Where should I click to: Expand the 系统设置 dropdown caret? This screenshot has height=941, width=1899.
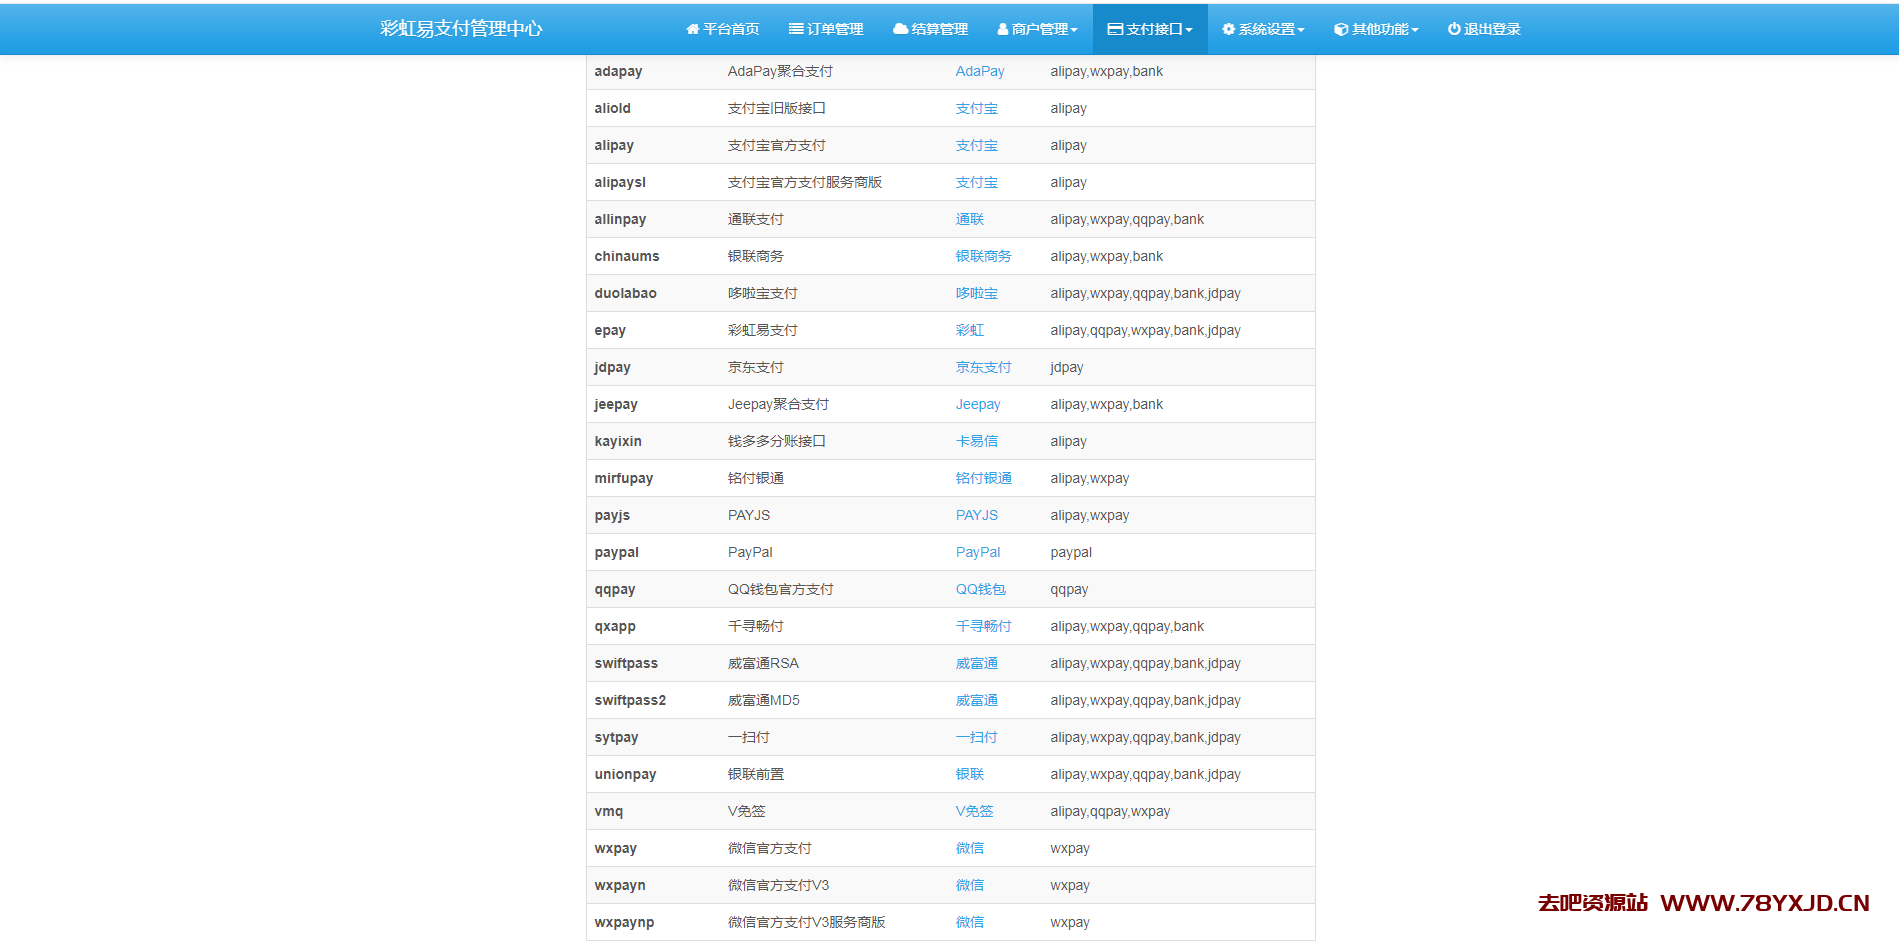point(1301,30)
